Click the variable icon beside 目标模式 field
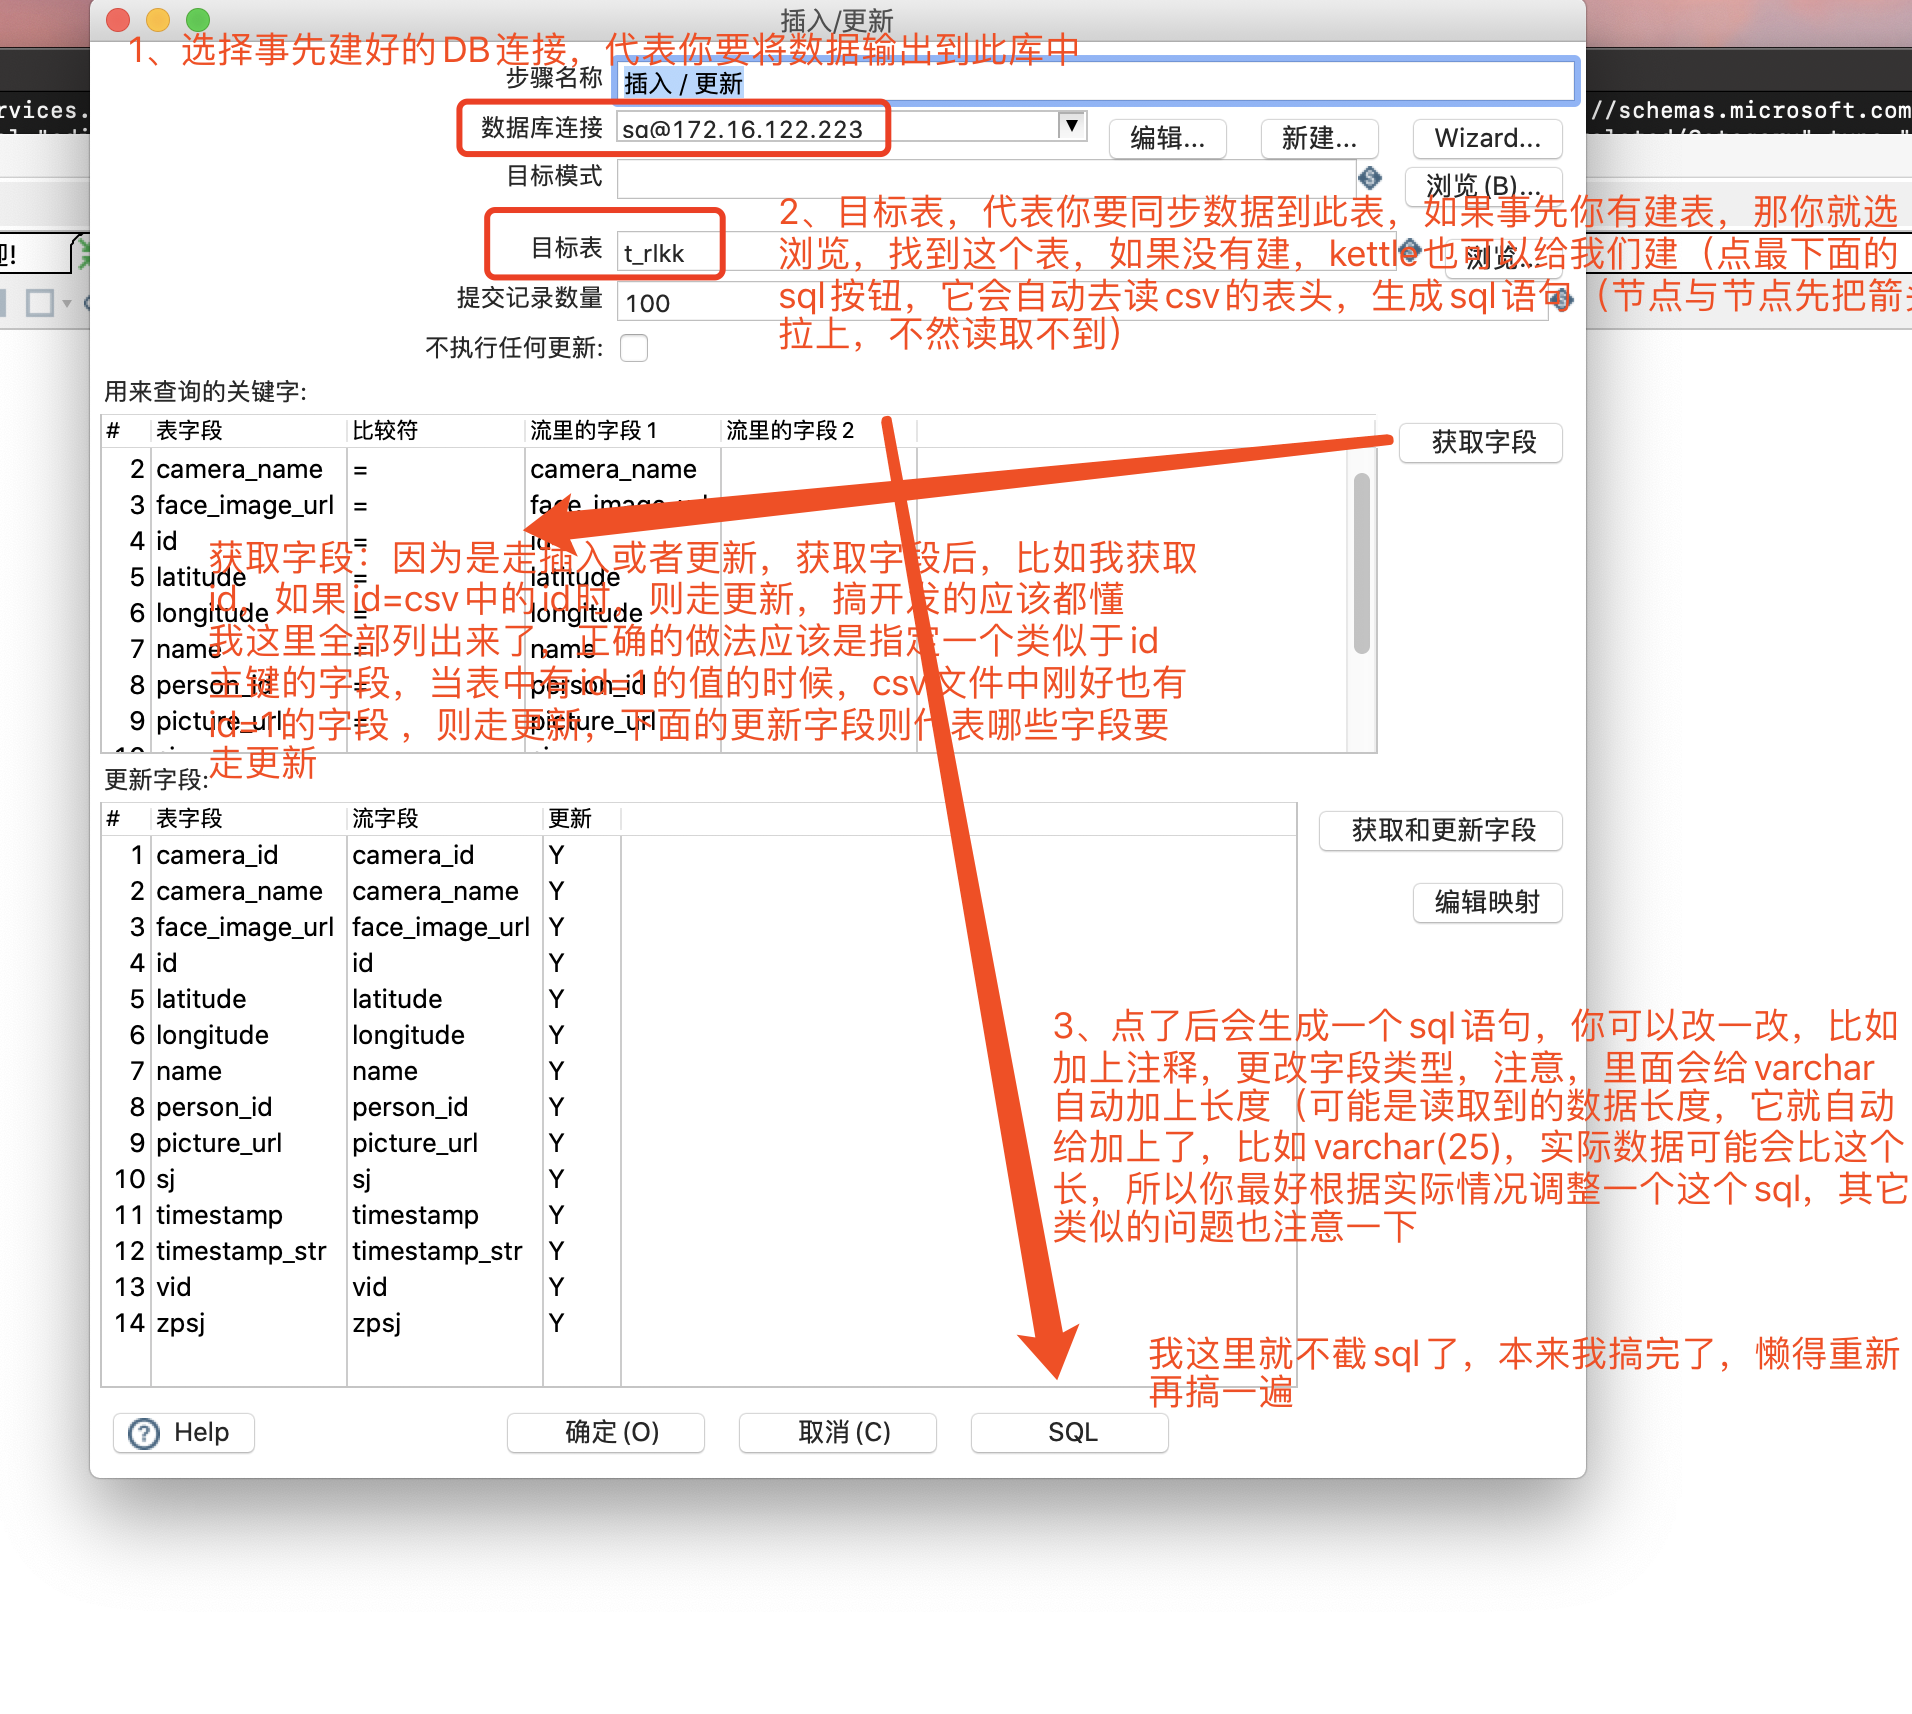Image resolution: width=1912 pixels, height=1714 pixels. click(x=1371, y=178)
